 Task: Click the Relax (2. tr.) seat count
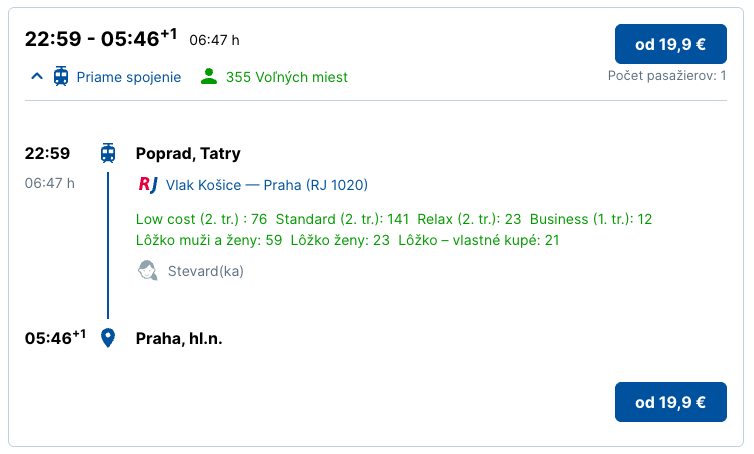click(469, 219)
